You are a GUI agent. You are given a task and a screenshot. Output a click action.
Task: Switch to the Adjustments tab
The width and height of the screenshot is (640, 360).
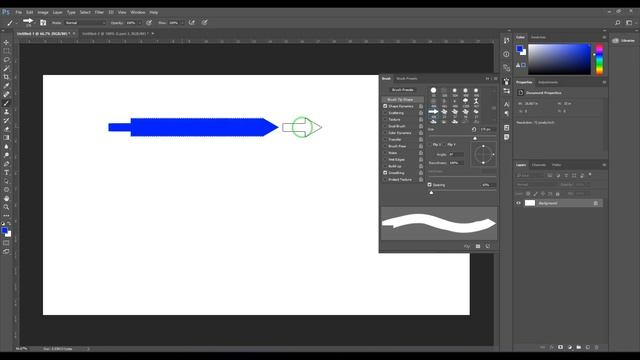(x=548, y=82)
